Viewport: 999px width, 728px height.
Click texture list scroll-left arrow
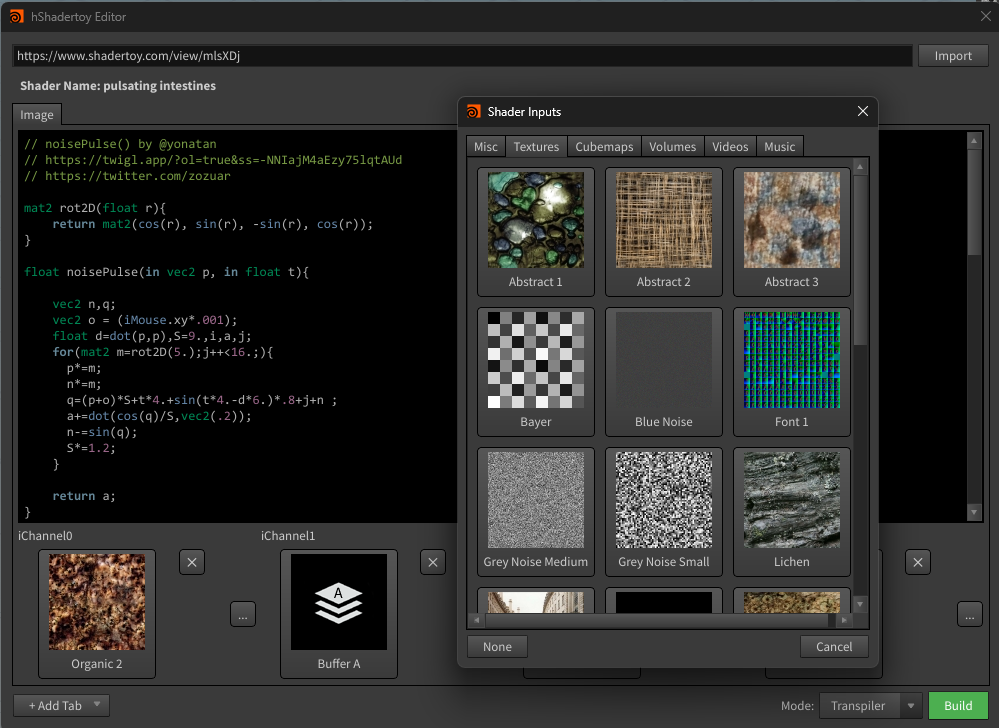point(477,620)
